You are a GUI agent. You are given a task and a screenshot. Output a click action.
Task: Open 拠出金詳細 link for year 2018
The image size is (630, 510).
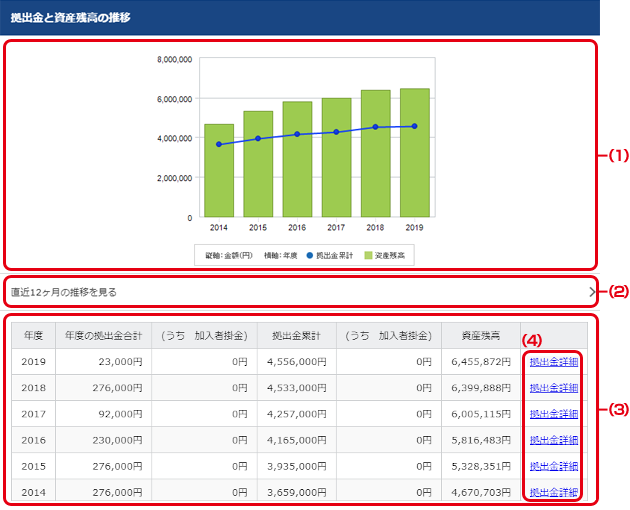(x=553, y=388)
